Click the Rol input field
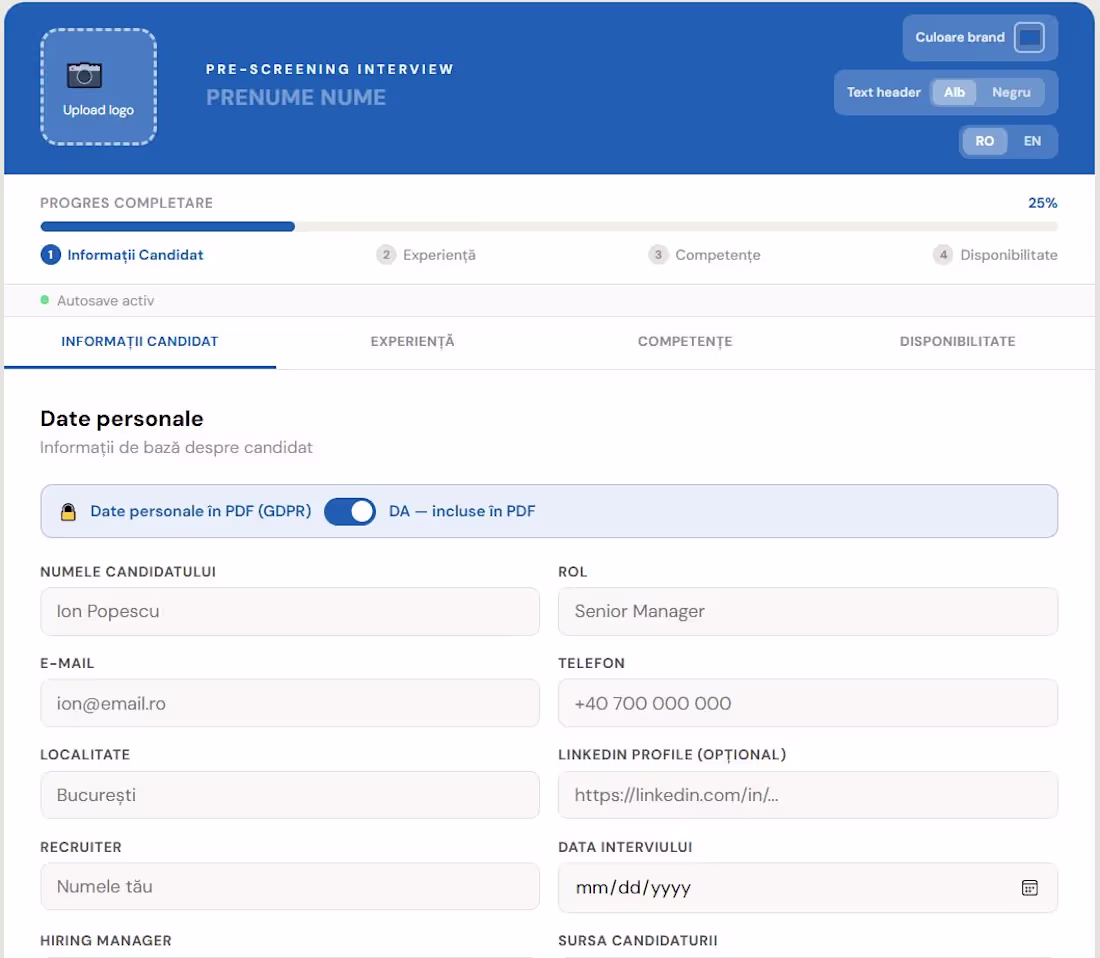 click(807, 612)
